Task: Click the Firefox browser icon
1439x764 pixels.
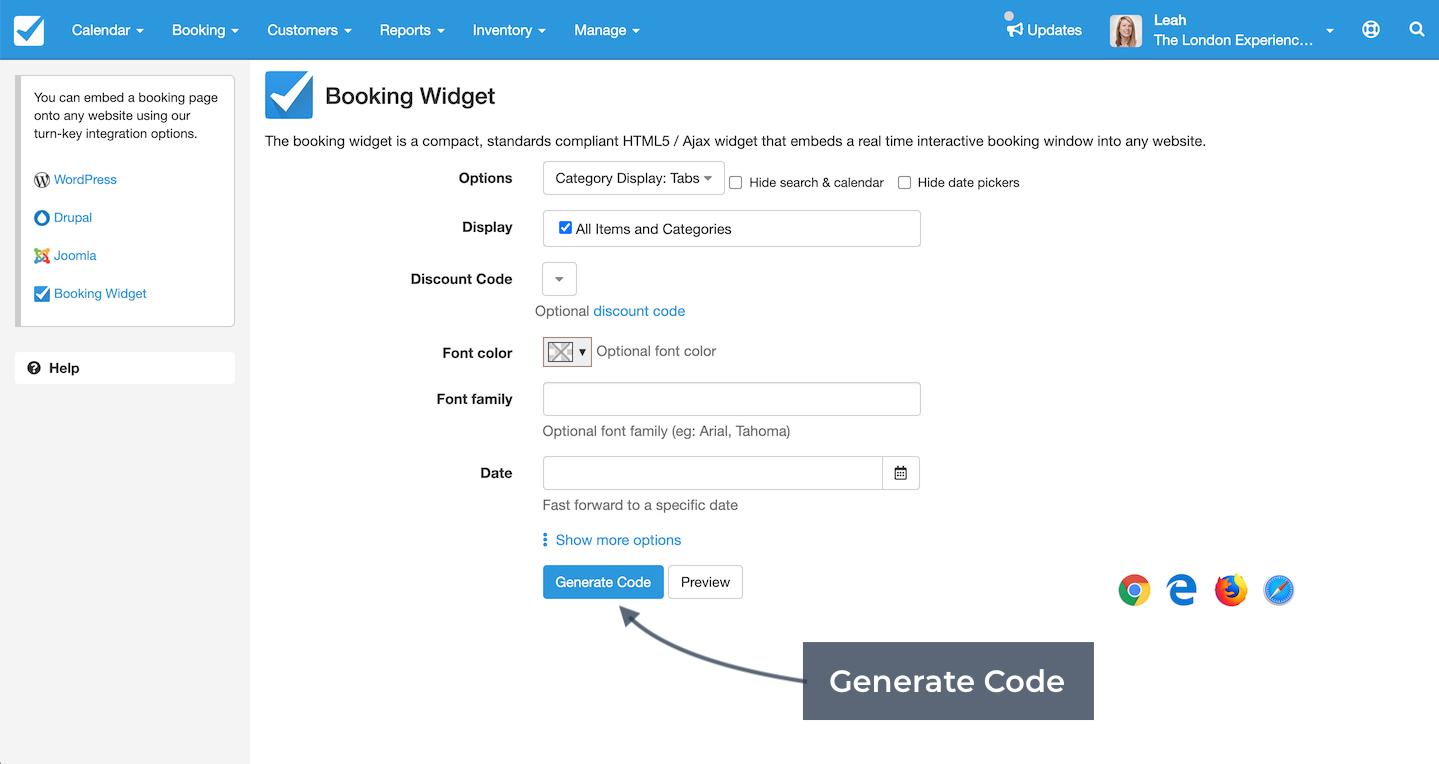Action: pos(1231,590)
